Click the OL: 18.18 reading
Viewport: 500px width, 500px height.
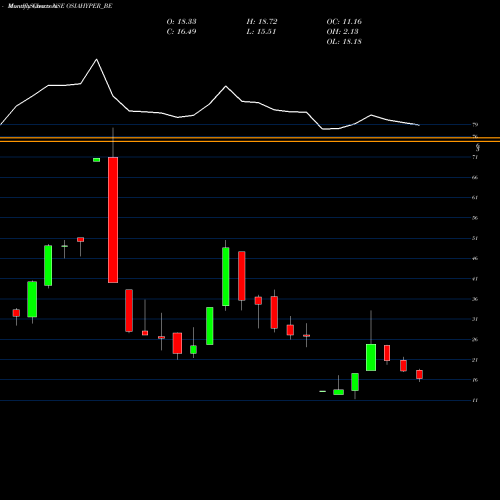[344, 42]
